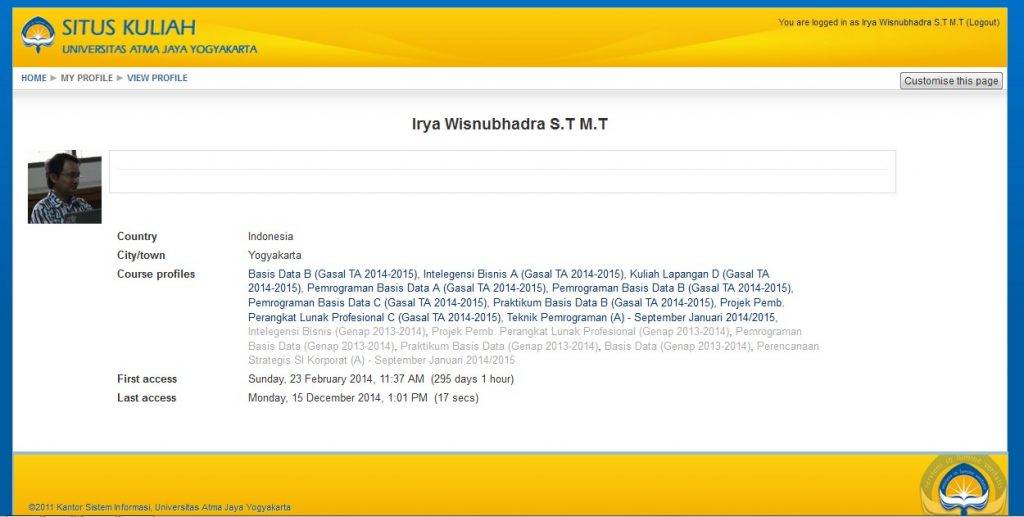
Task: Select Pemrograman Basis Data C course link
Action: point(368,303)
